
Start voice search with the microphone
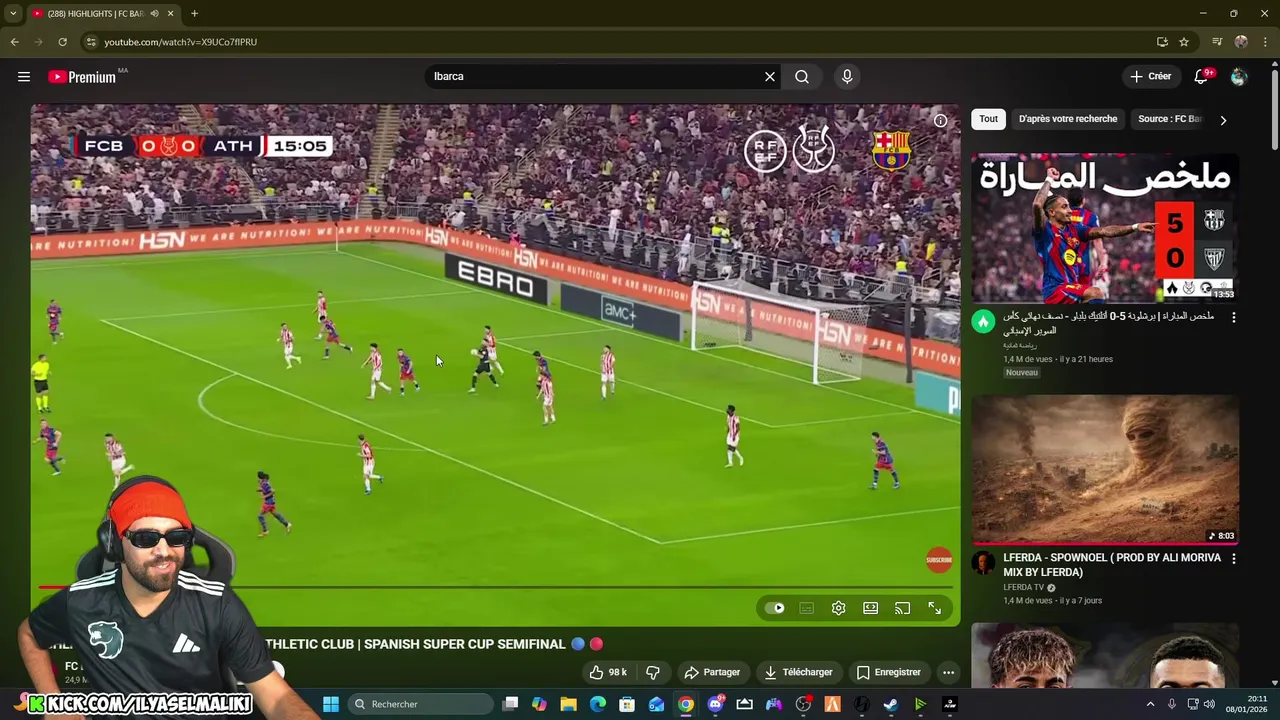pyautogui.click(x=847, y=77)
